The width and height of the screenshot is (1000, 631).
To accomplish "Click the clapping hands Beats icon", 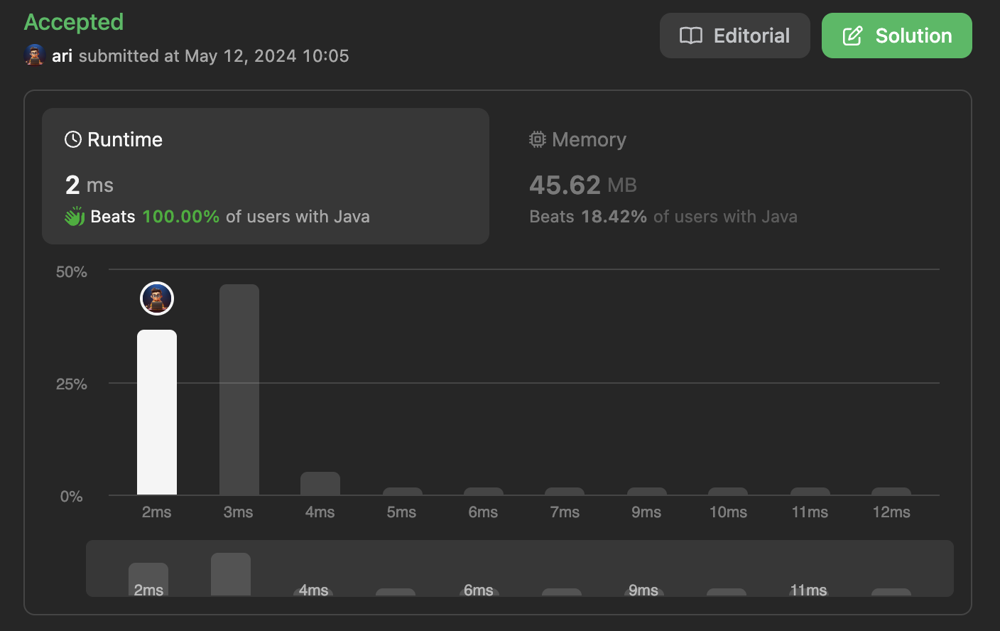I will tap(75, 216).
